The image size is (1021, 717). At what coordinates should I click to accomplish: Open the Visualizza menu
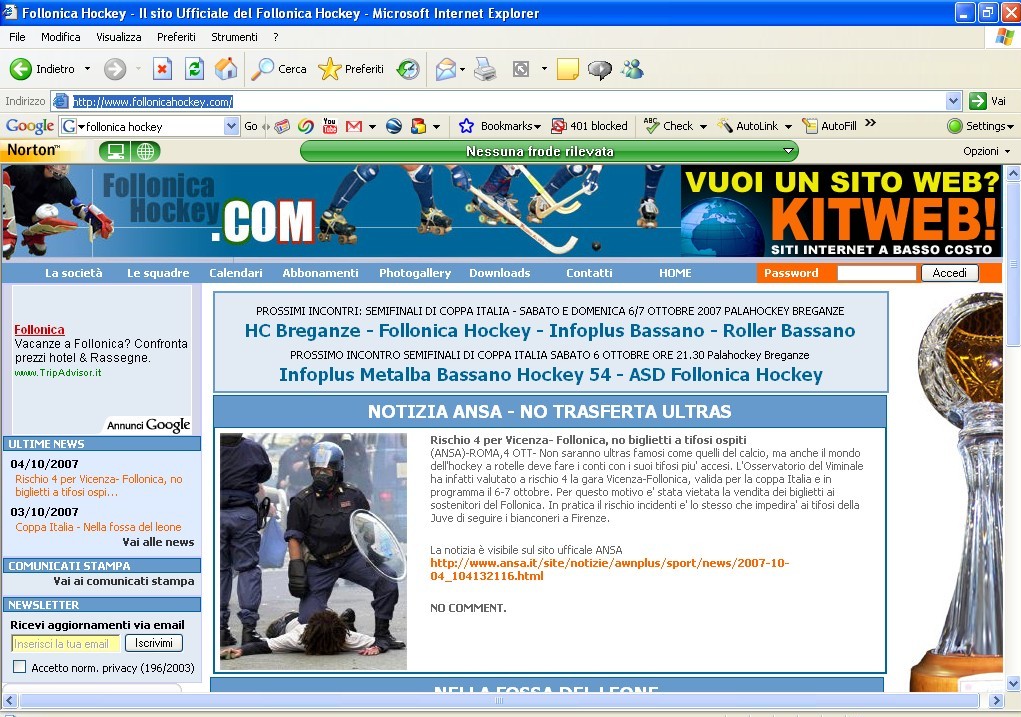point(119,37)
